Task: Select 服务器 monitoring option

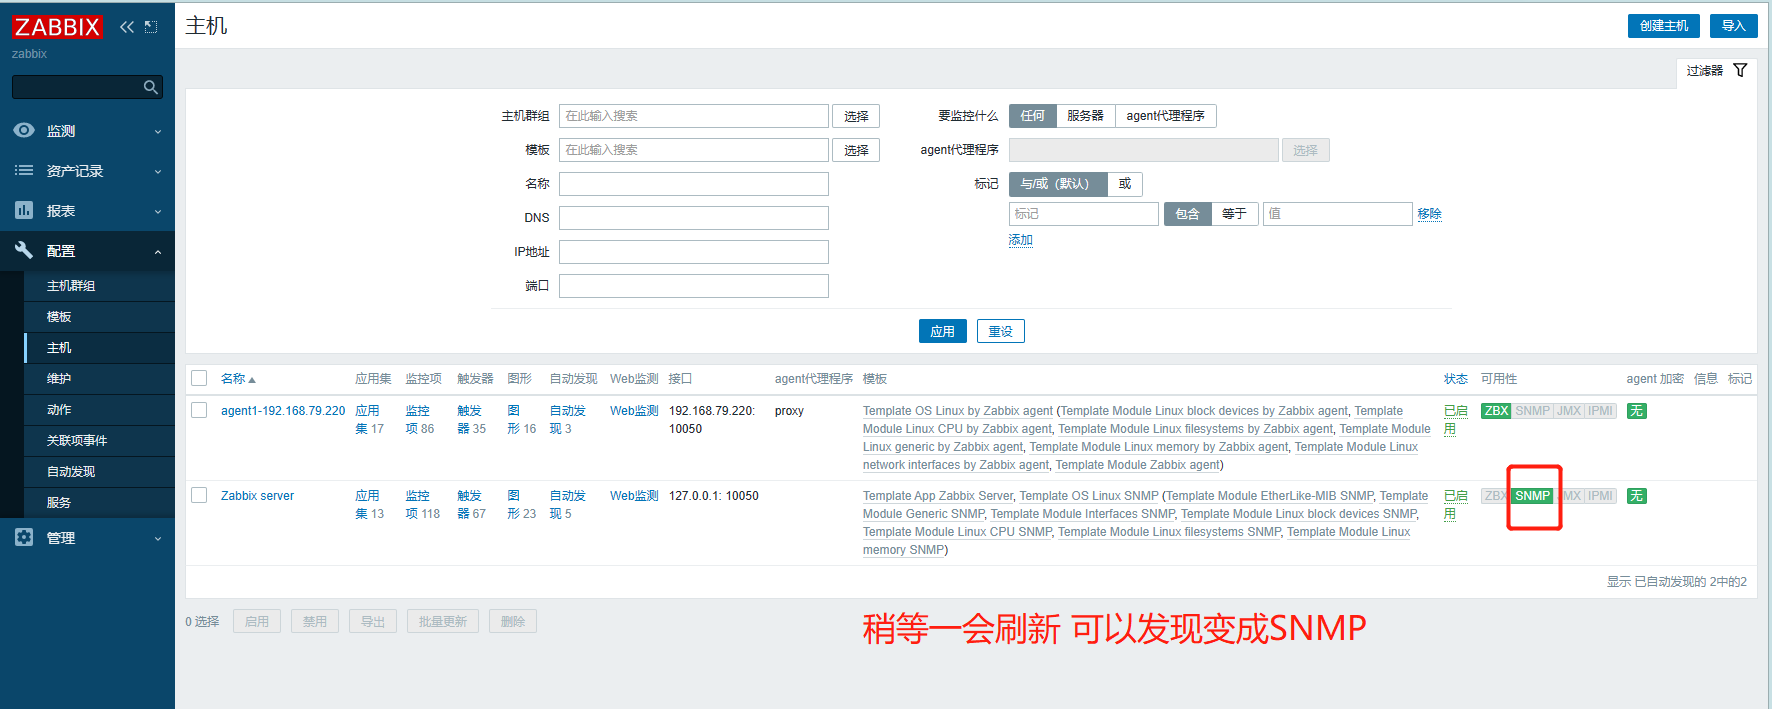Action: [x=1085, y=116]
